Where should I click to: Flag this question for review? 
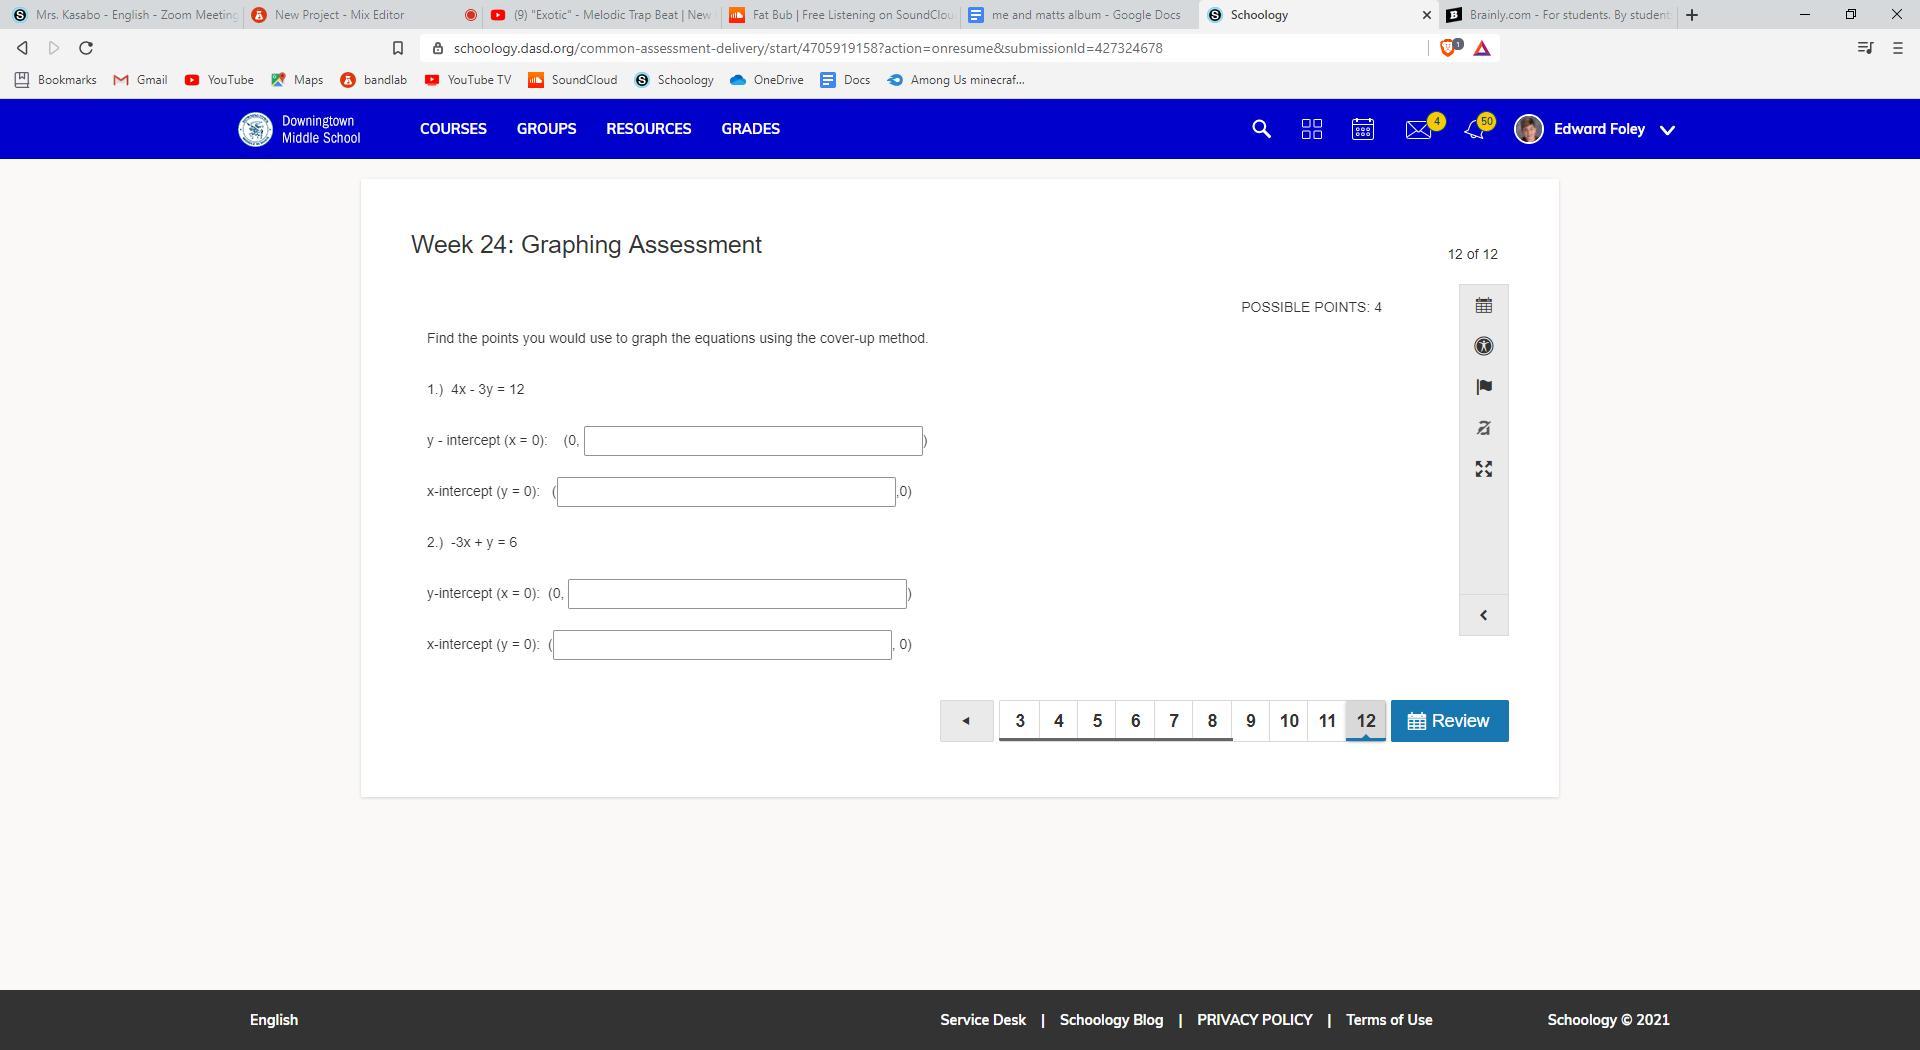[1483, 387]
